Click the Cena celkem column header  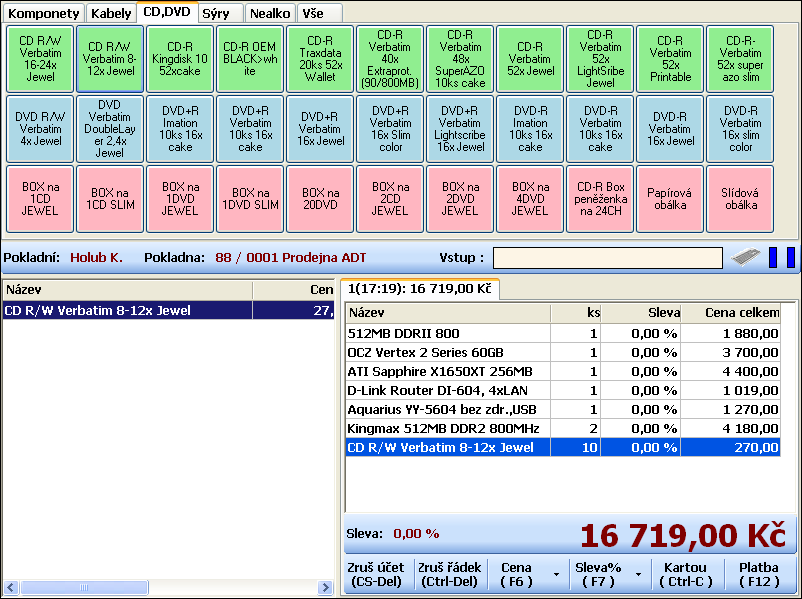pos(731,313)
